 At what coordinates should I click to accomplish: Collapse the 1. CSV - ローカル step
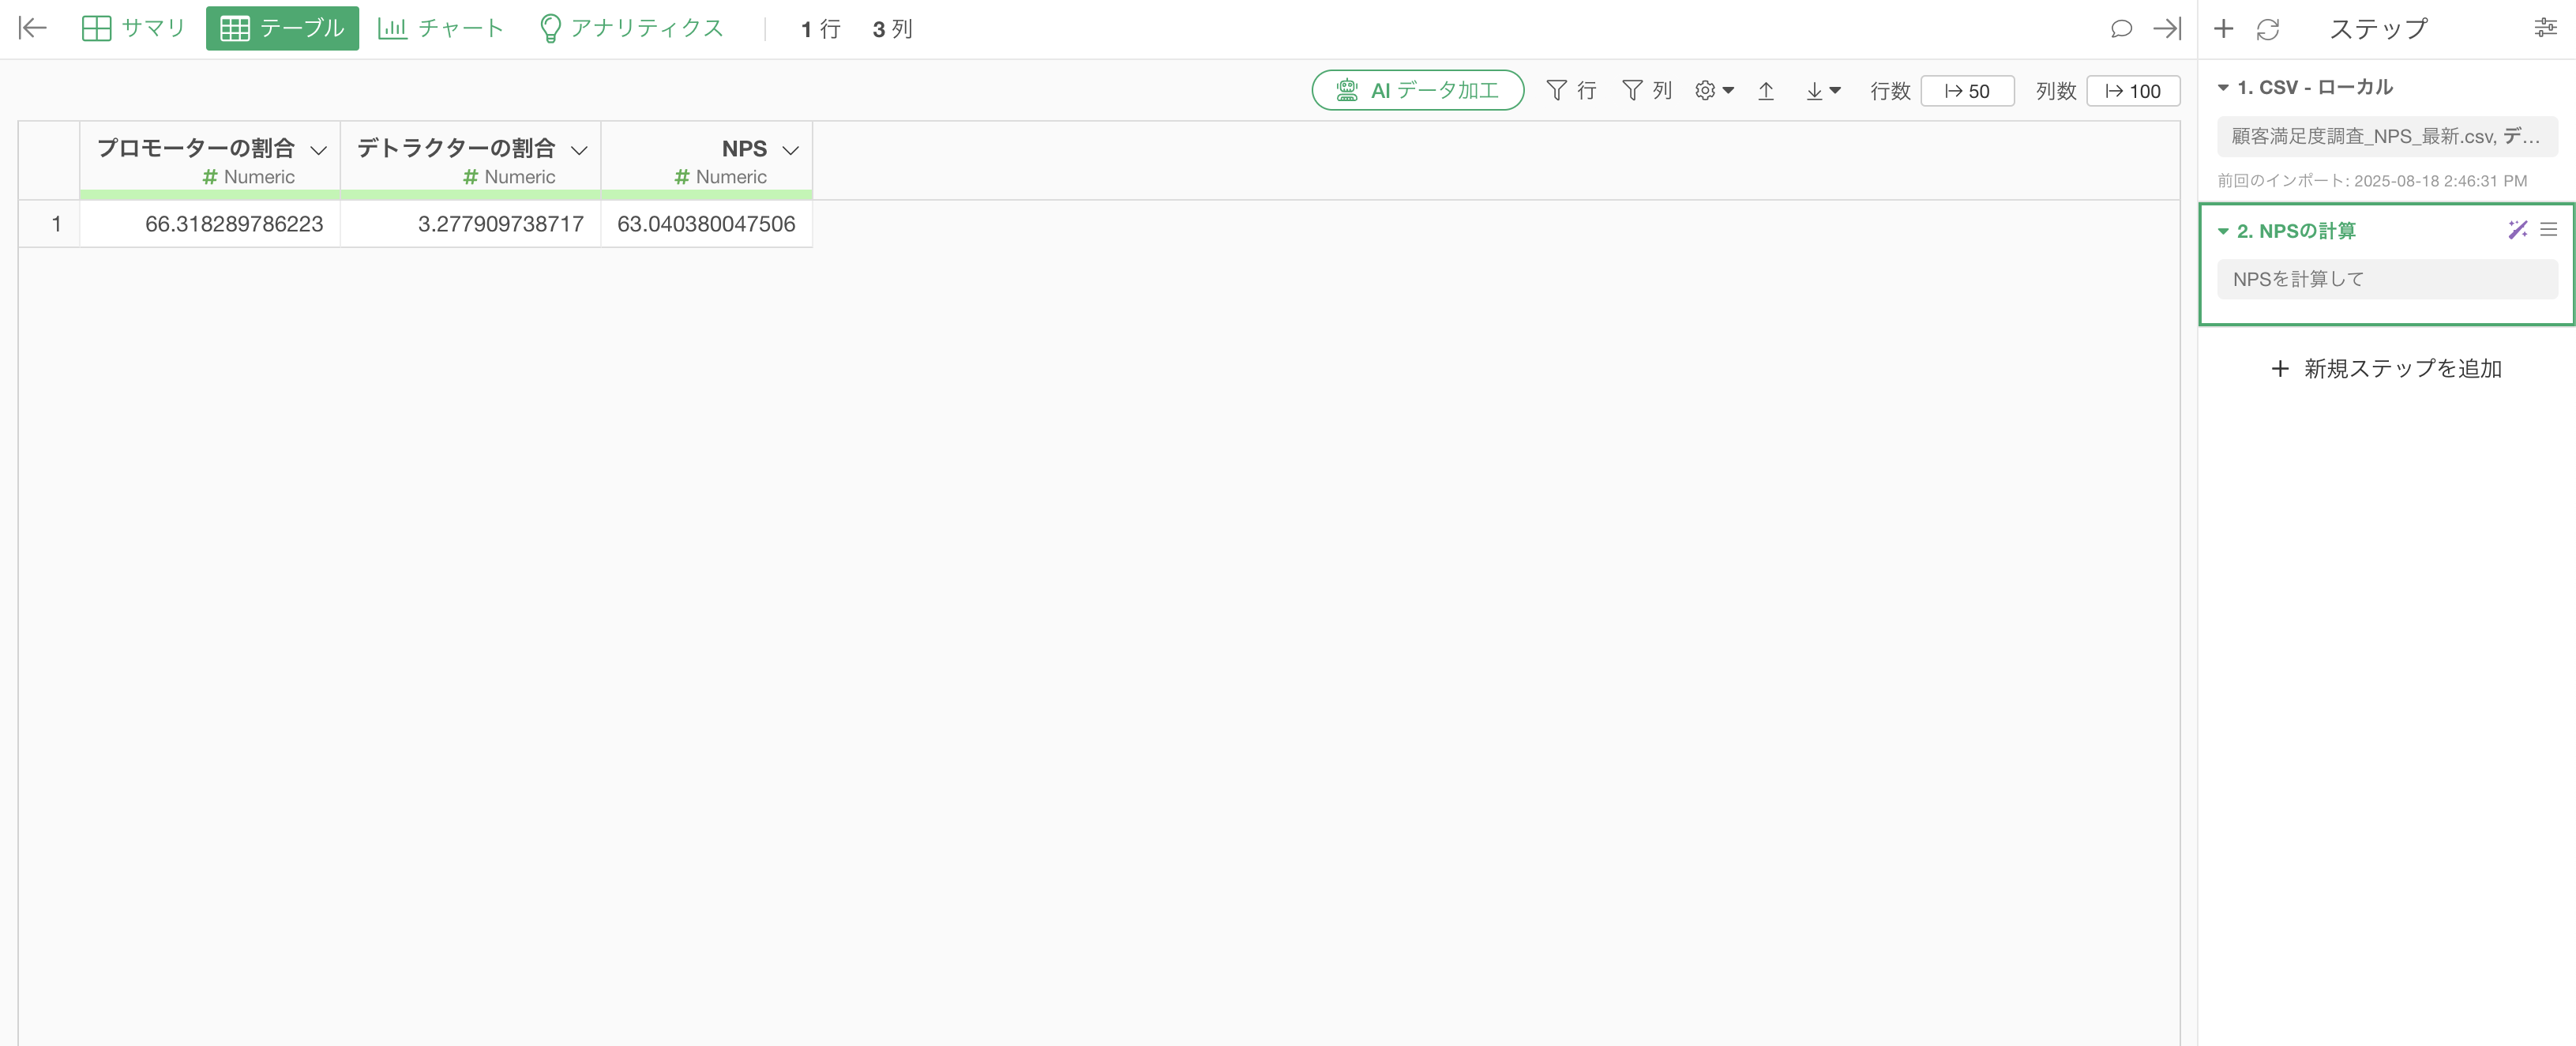click(2223, 87)
